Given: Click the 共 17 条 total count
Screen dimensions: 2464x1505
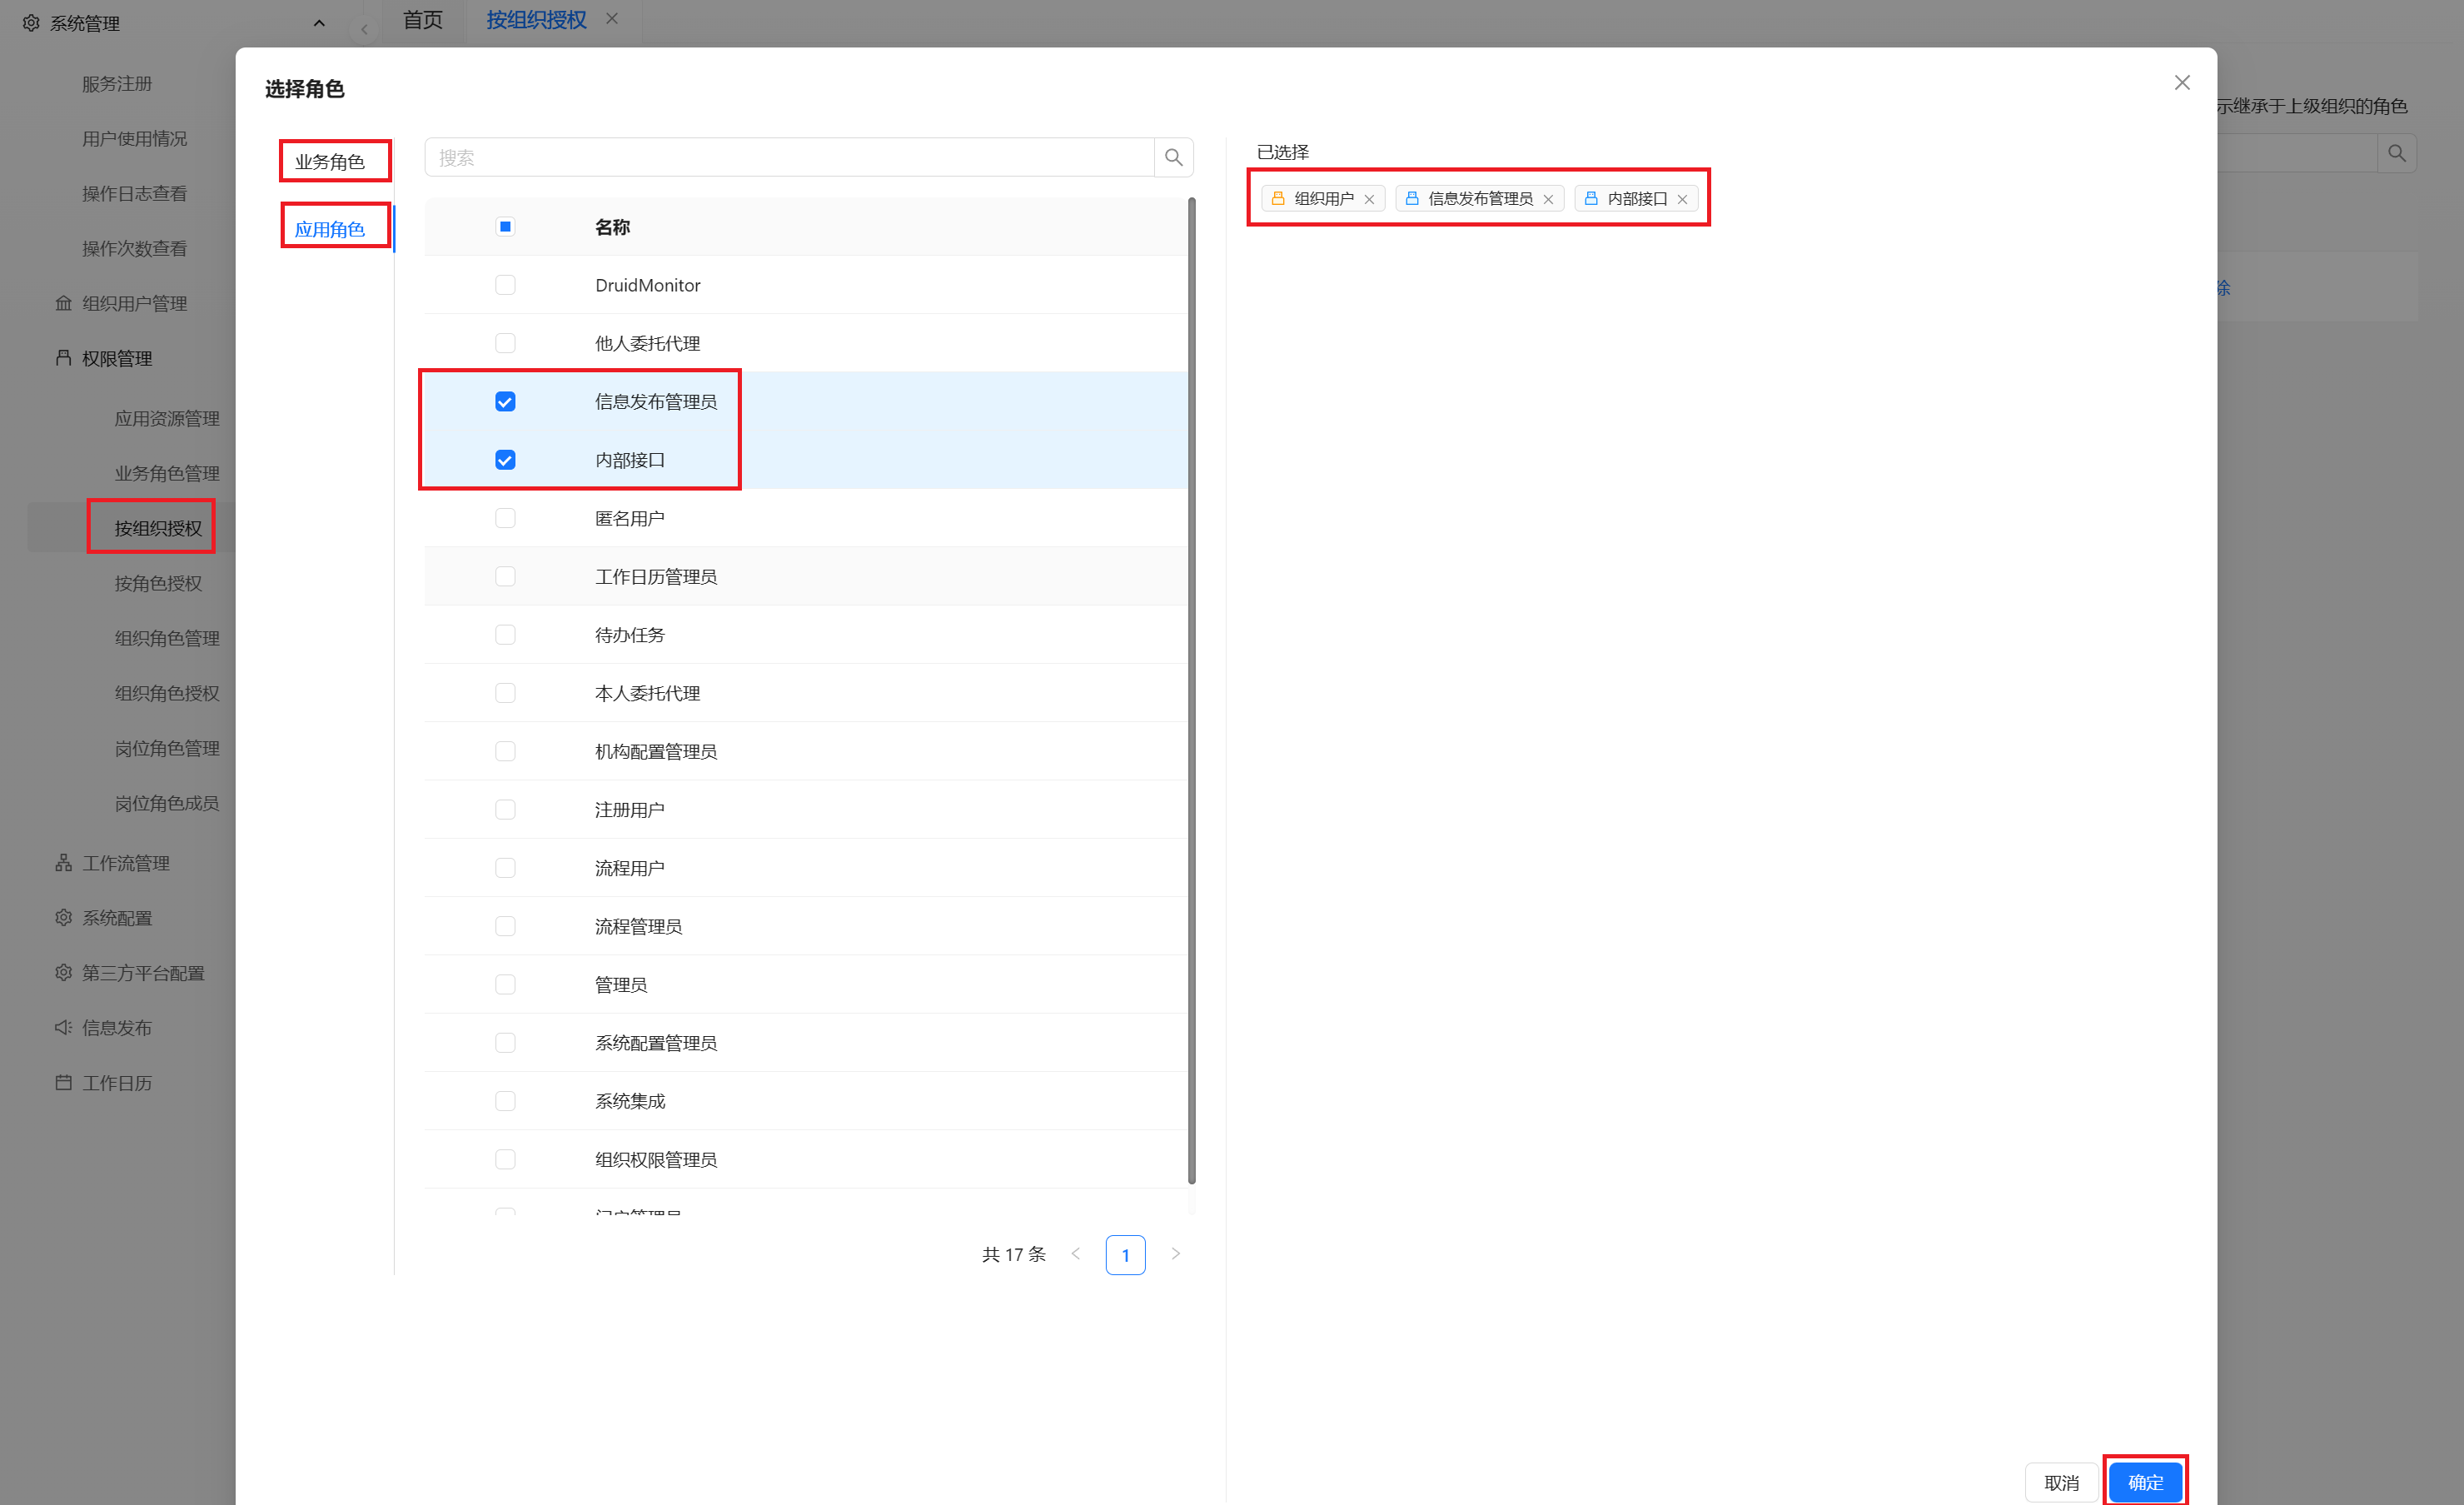Looking at the screenshot, I should (1013, 1254).
